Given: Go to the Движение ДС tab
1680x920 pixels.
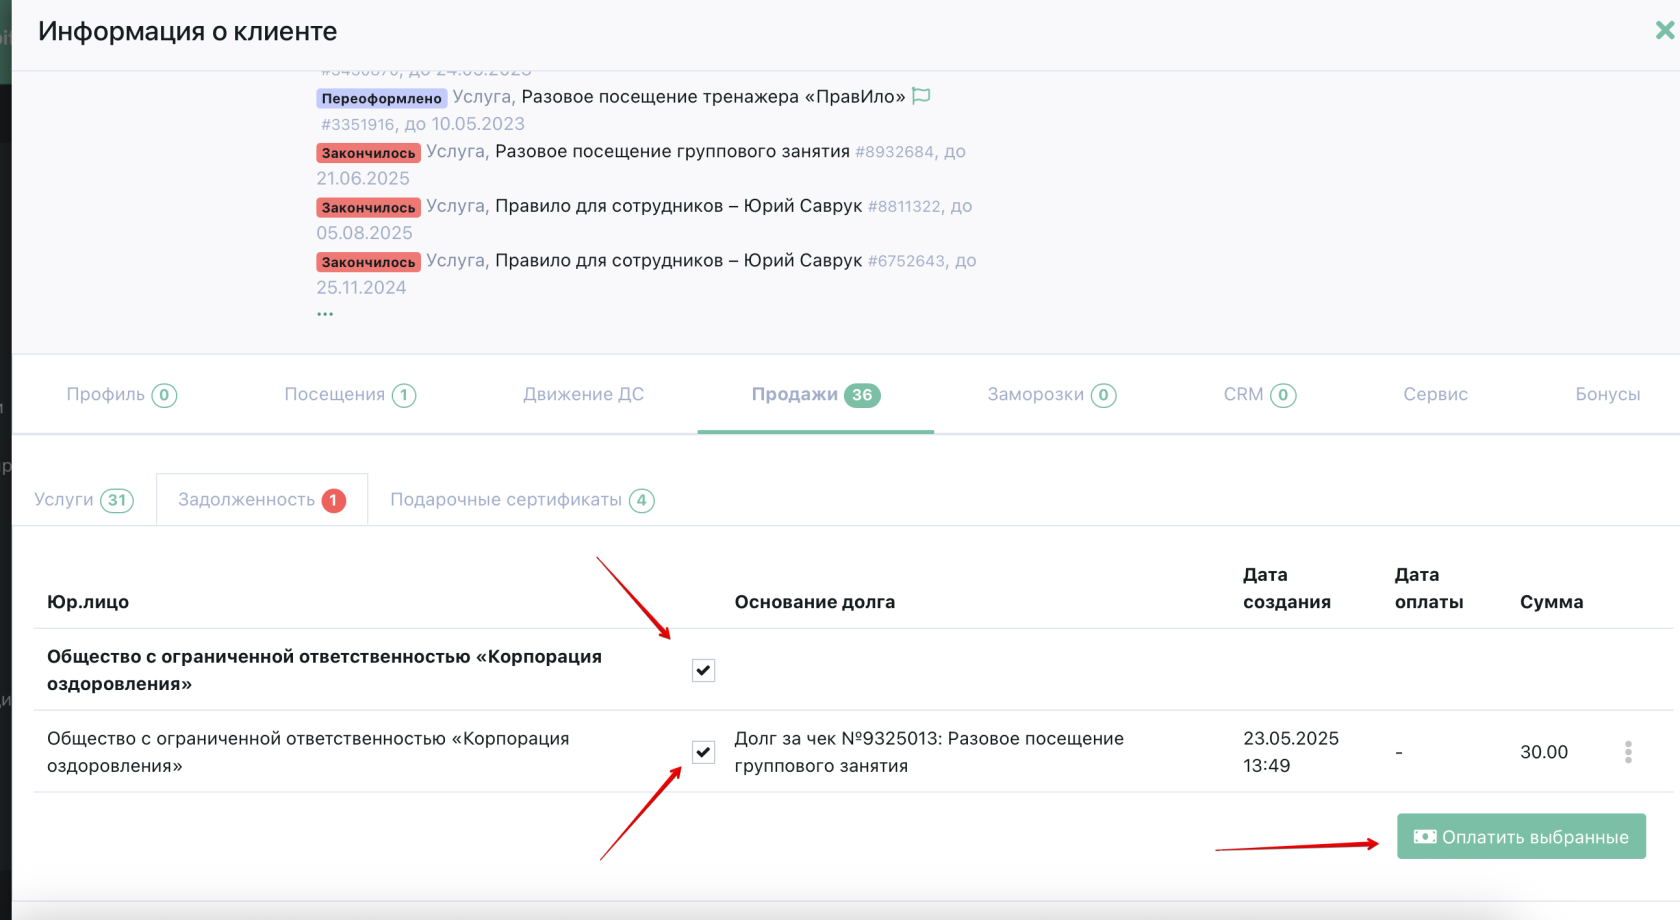Looking at the screenshot, I should click(583, 395).
